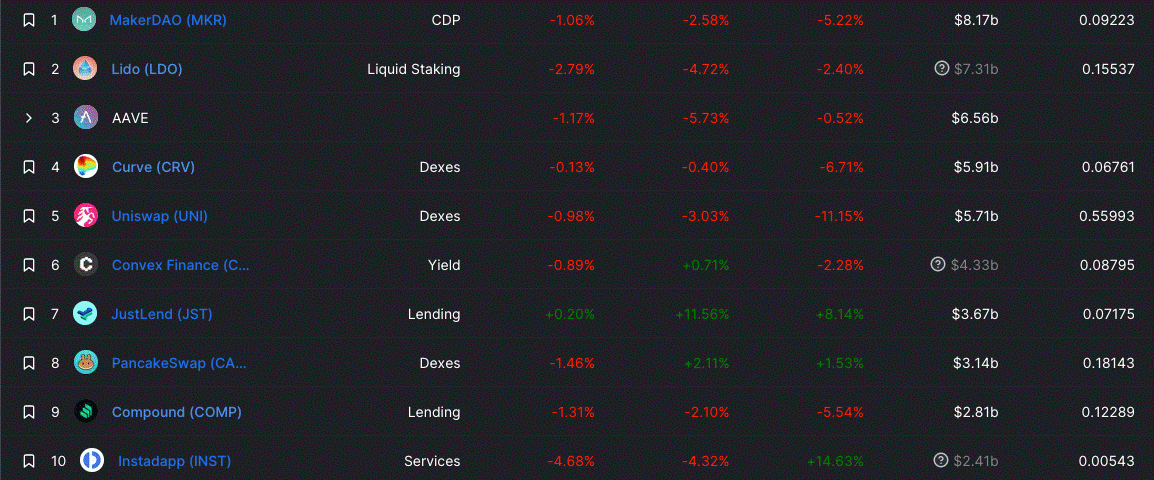The image size is (1154, 480).
Task: Click the Liquid Staking category for Lido
Action: pyautogui.click(x=413, y=69)
